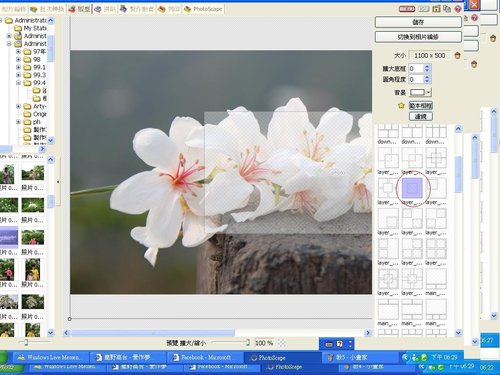Click the folder tree scroll right arrow

[x=42, y=149]
